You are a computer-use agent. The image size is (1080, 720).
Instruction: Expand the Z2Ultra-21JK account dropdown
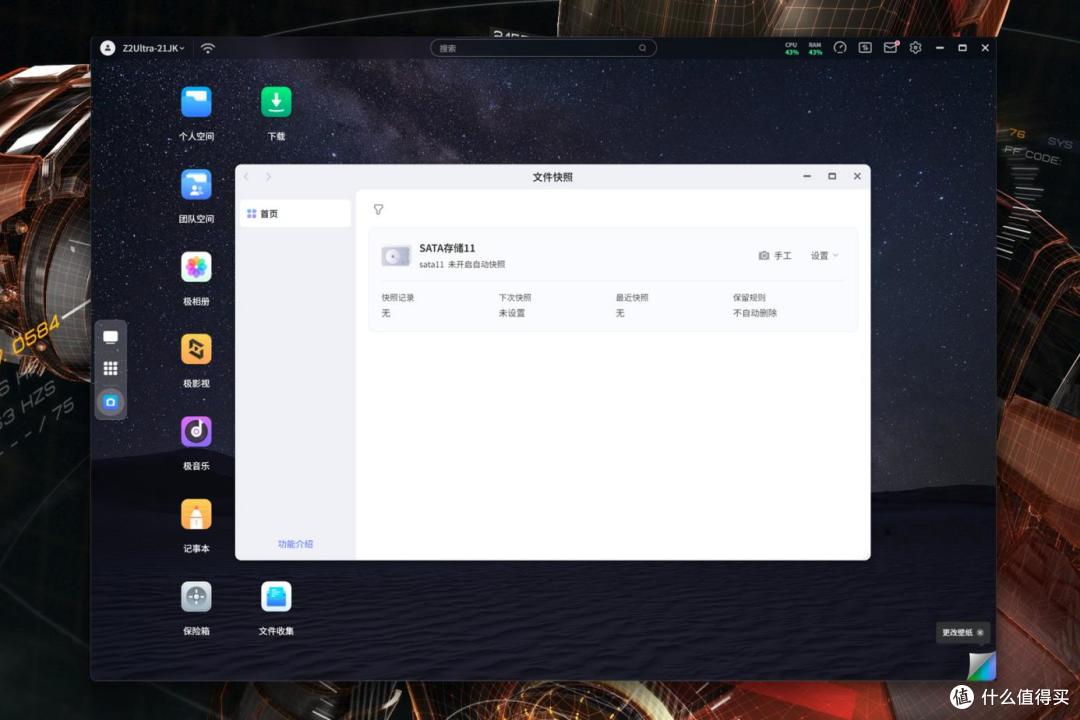click(x=153, y=48)
